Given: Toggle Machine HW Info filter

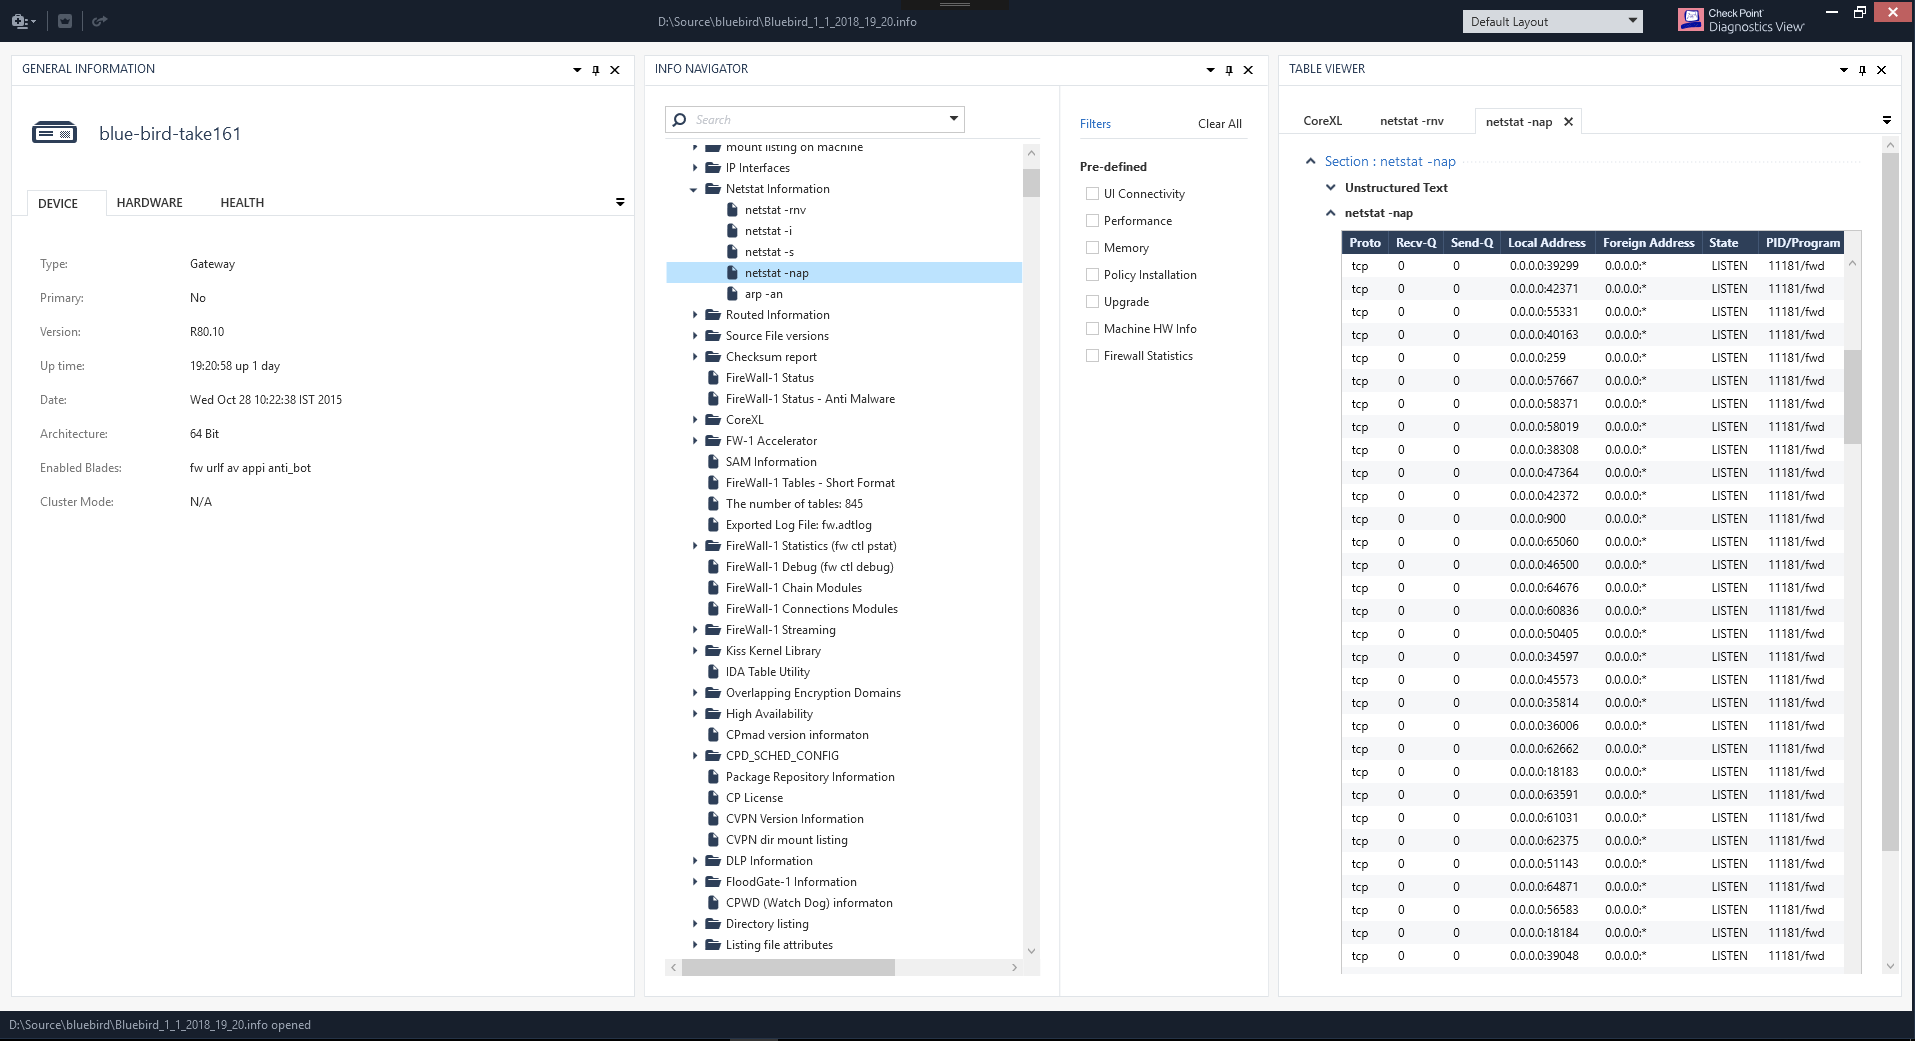Looking at the screenshot, I should click(x=1092, y=329).
